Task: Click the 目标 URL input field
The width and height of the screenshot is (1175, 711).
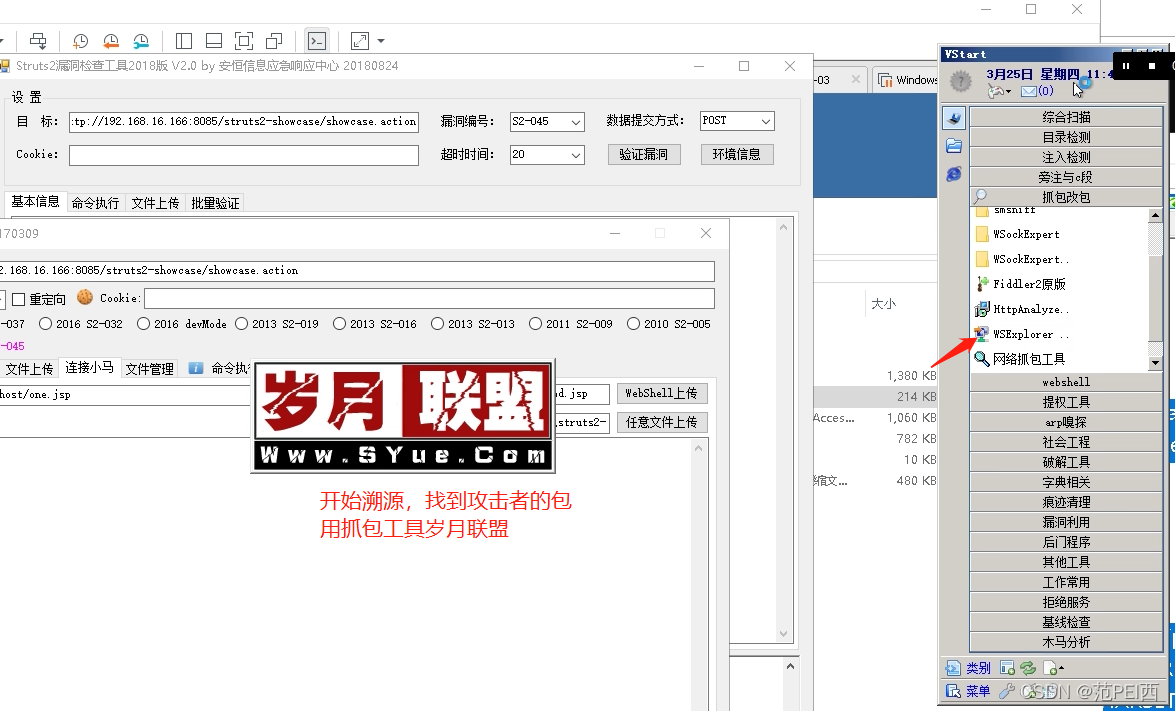Action: click(x=244, y=121)
